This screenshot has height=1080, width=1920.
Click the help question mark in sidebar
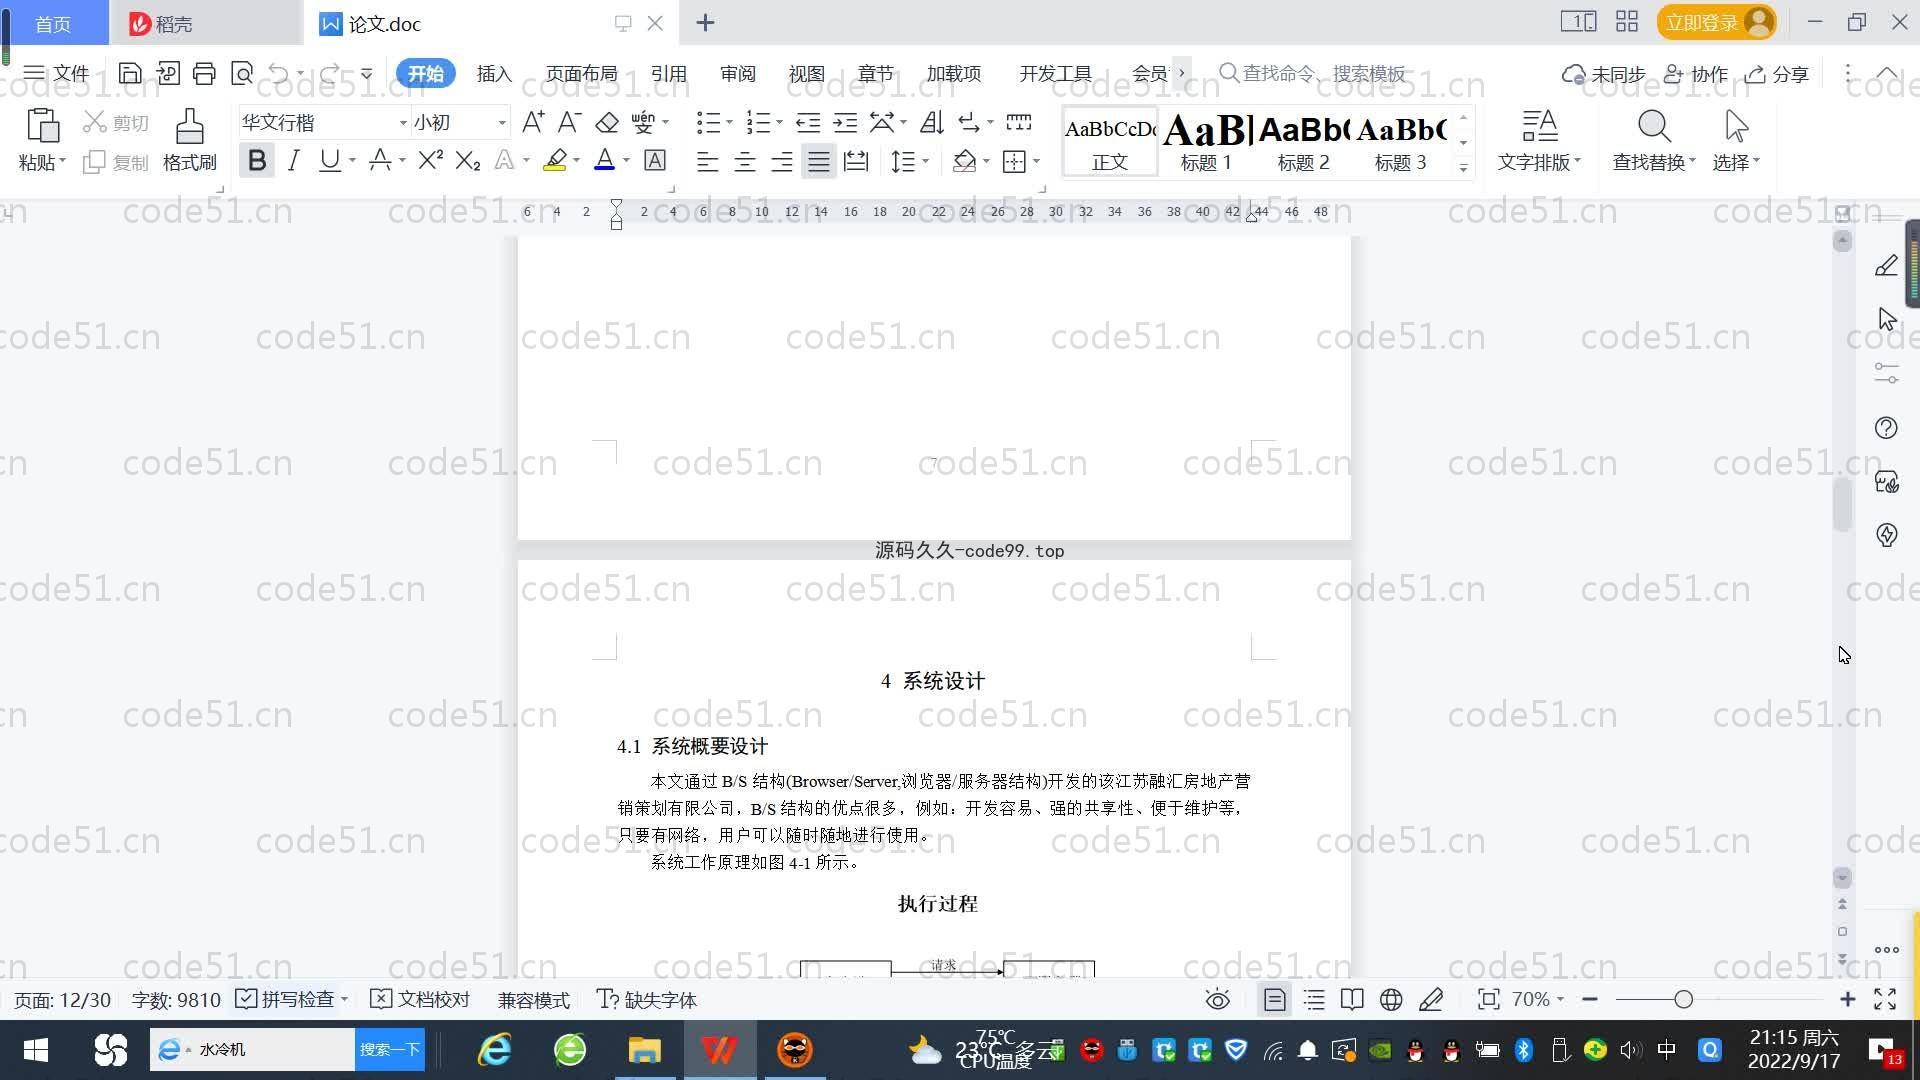[x=1886, y=428]
